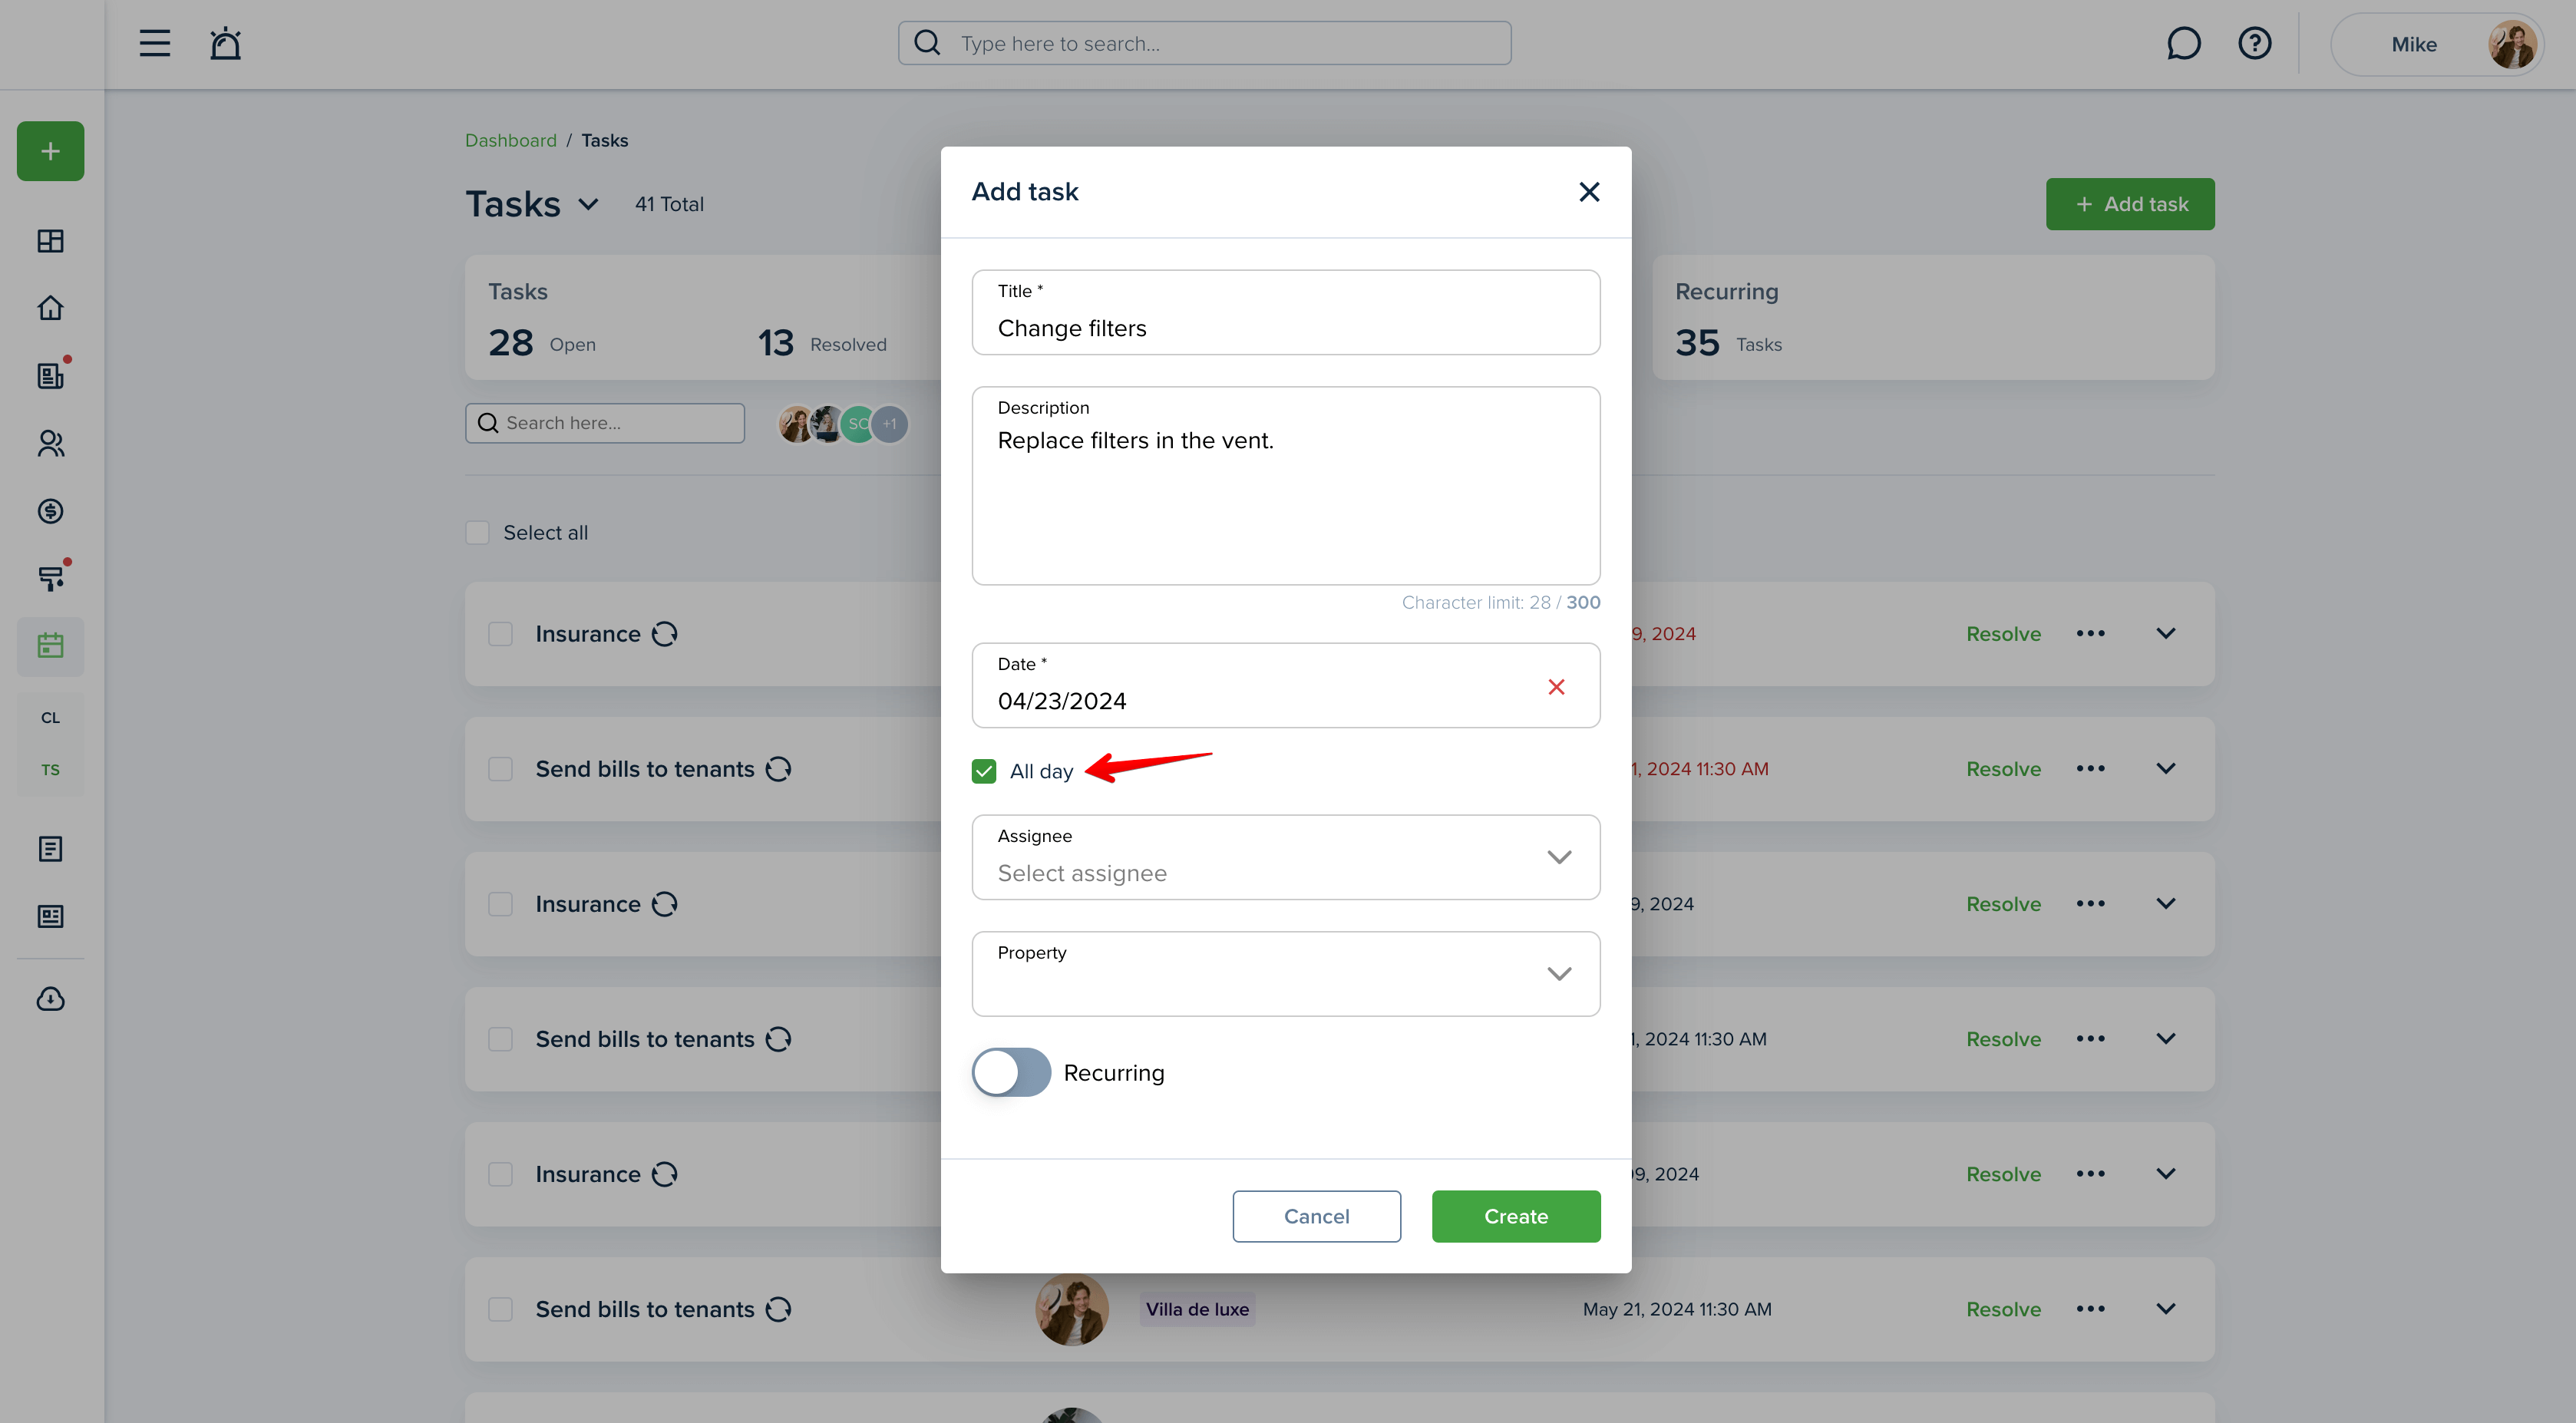Click the green Create button
The width and height of the screenshot is (2576, 1423).
coord(1516,1216)
